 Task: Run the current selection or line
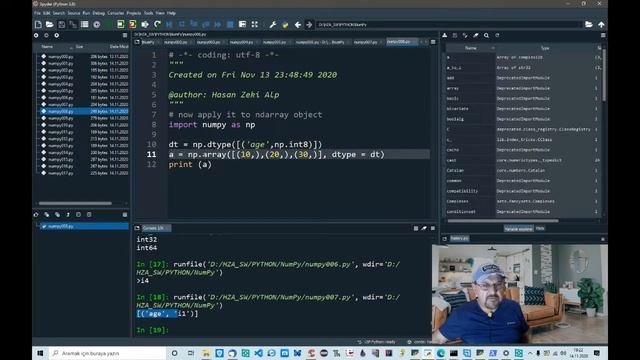(145, 24)
